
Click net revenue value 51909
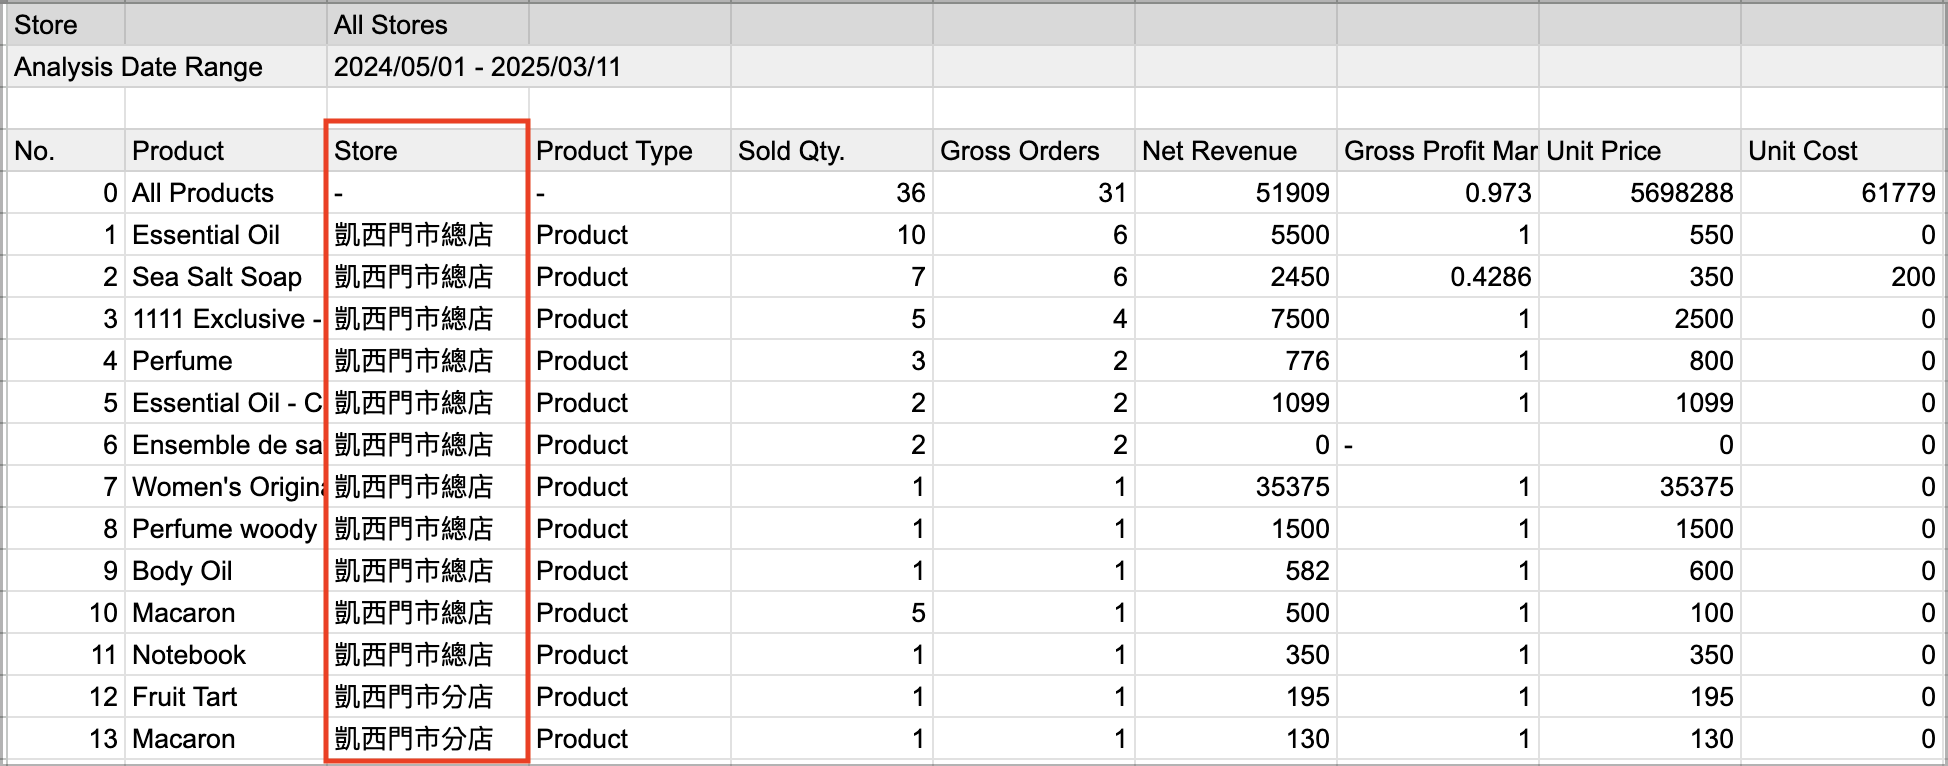point(1236,193)
